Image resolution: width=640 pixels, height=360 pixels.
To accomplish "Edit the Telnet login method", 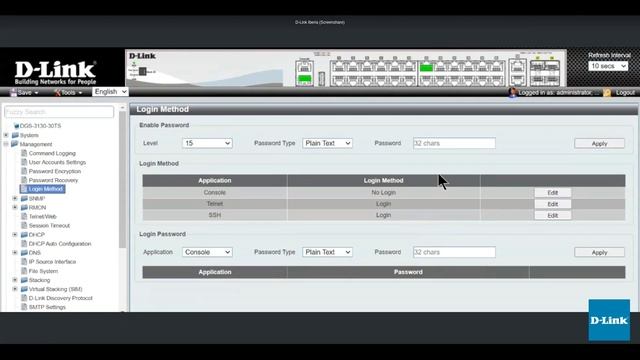I will [x=553, y=204].
